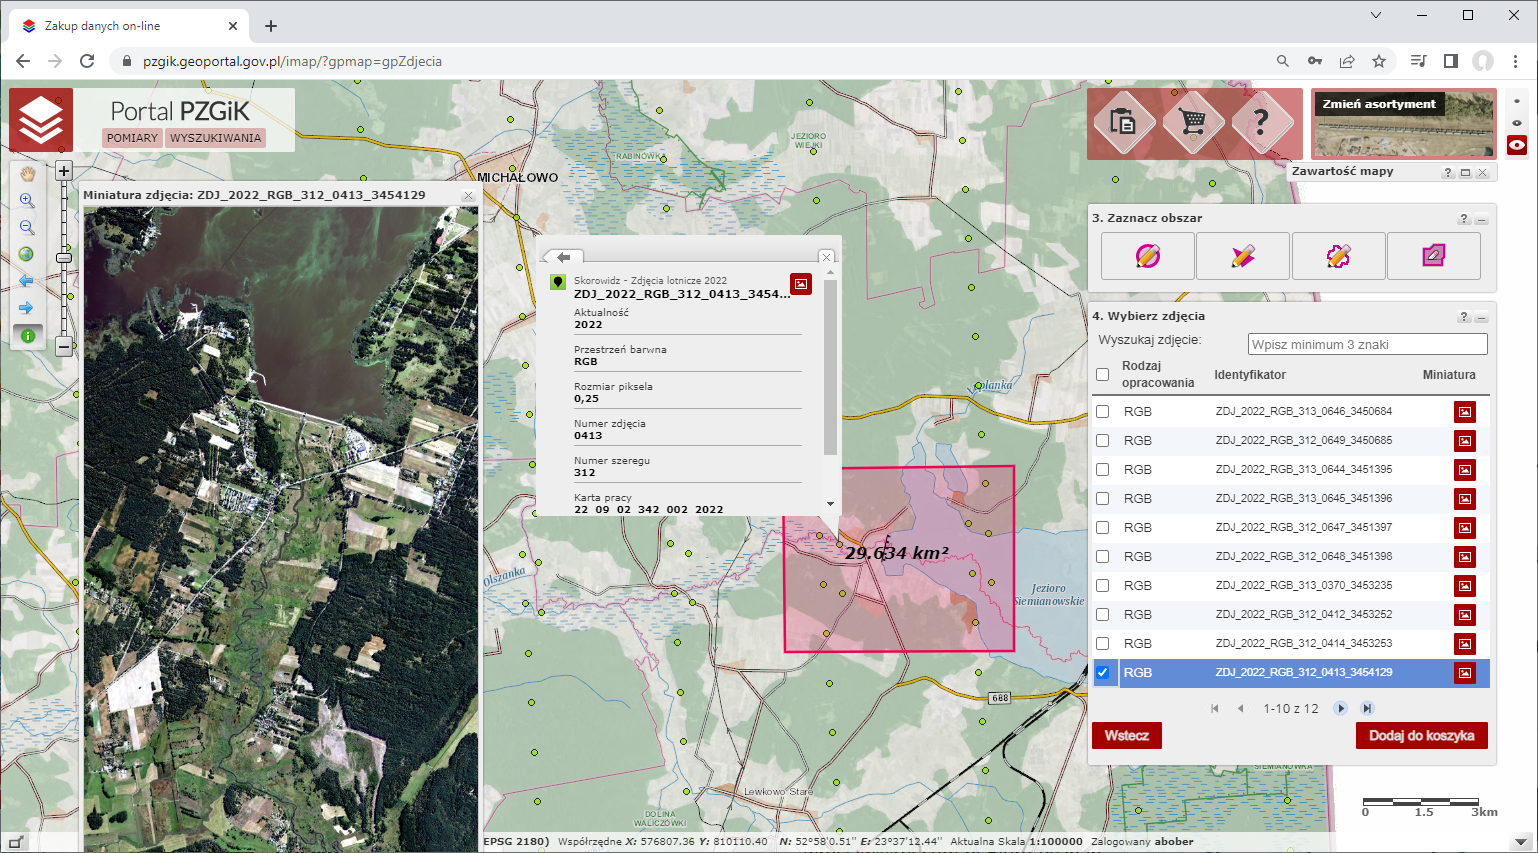Image resolution: width=1538 pixels, height=853 pixels.
Task: Open the WYSZUKIWANIA menu
Action: pos(215,138)
